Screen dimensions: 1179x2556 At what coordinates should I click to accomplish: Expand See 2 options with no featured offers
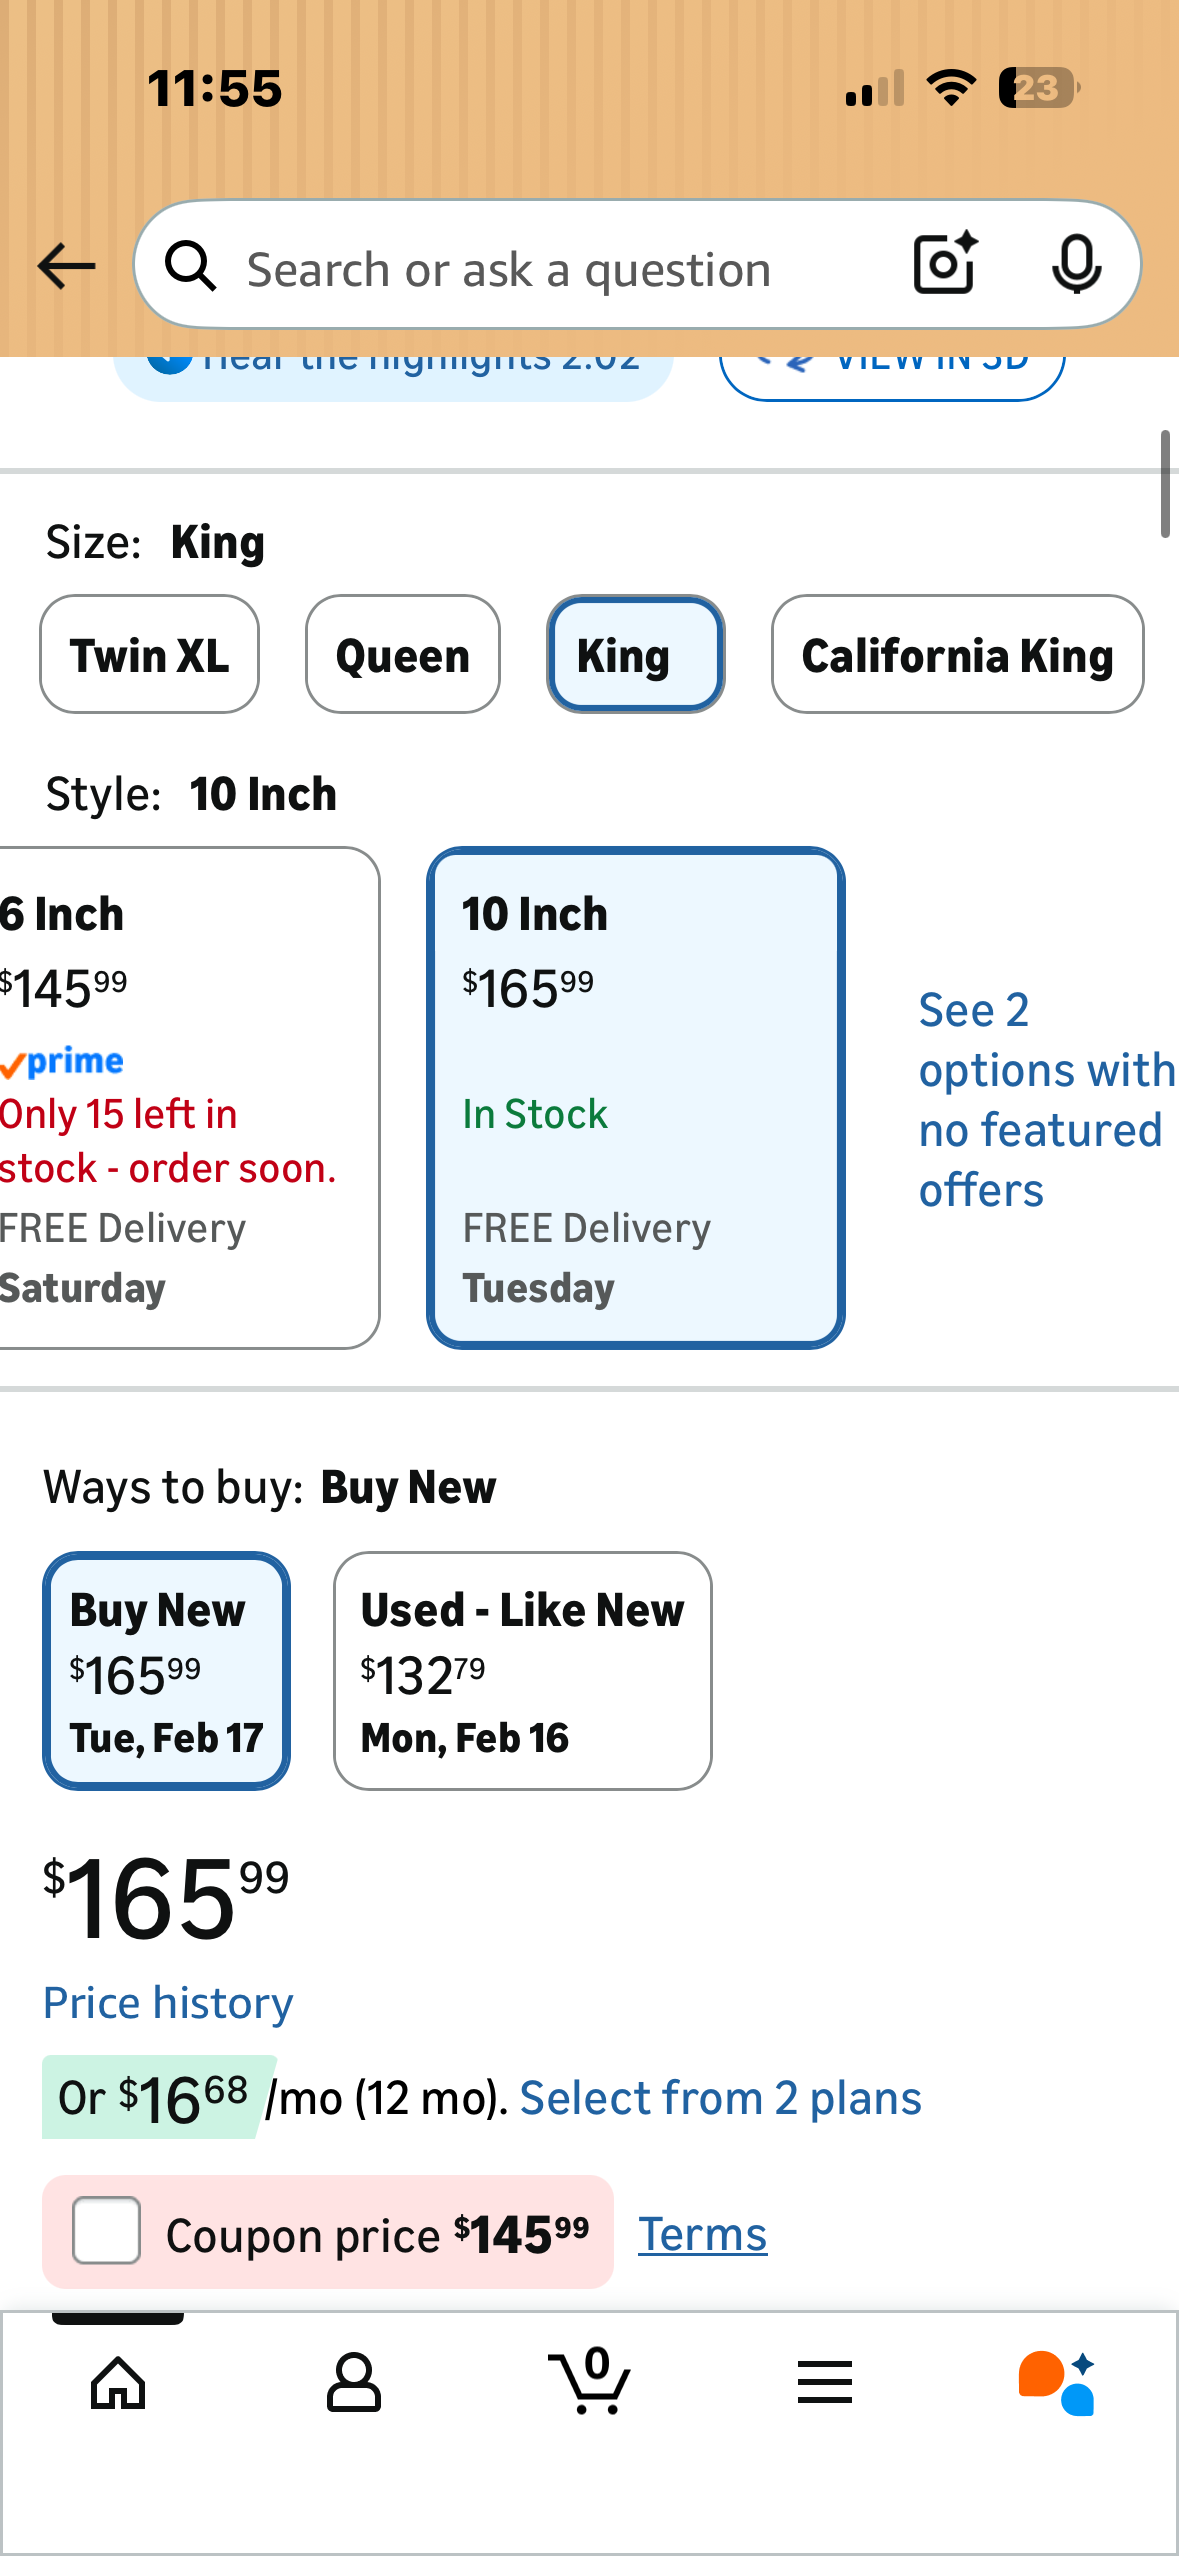(1040, 1099)
